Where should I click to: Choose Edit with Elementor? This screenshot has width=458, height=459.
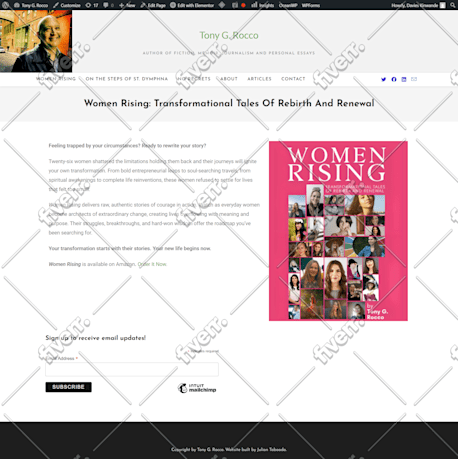pos(192,5)
